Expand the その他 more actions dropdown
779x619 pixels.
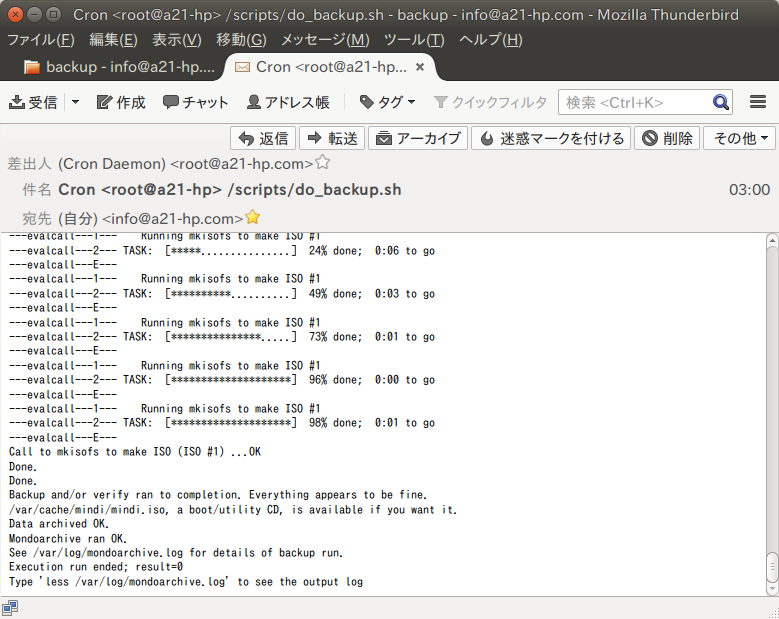[x=740, y=138]
